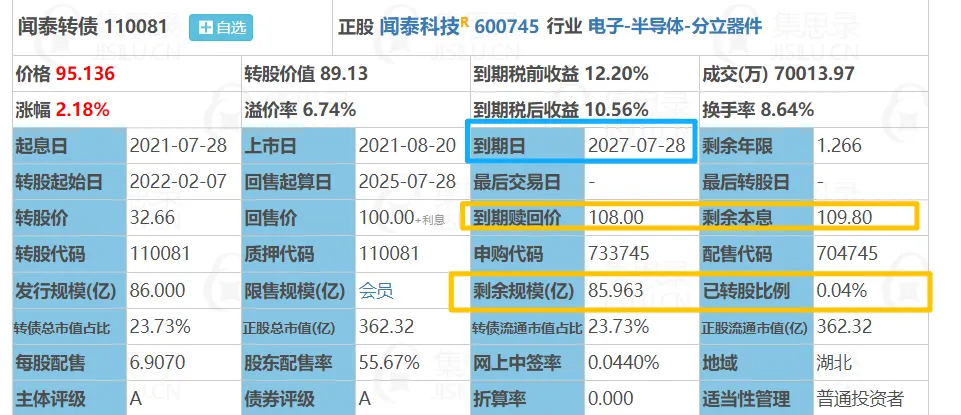Viewport: 961px width, 415px height.
Task: Open stock code 600745 link
Action: (x=506, y=26)
